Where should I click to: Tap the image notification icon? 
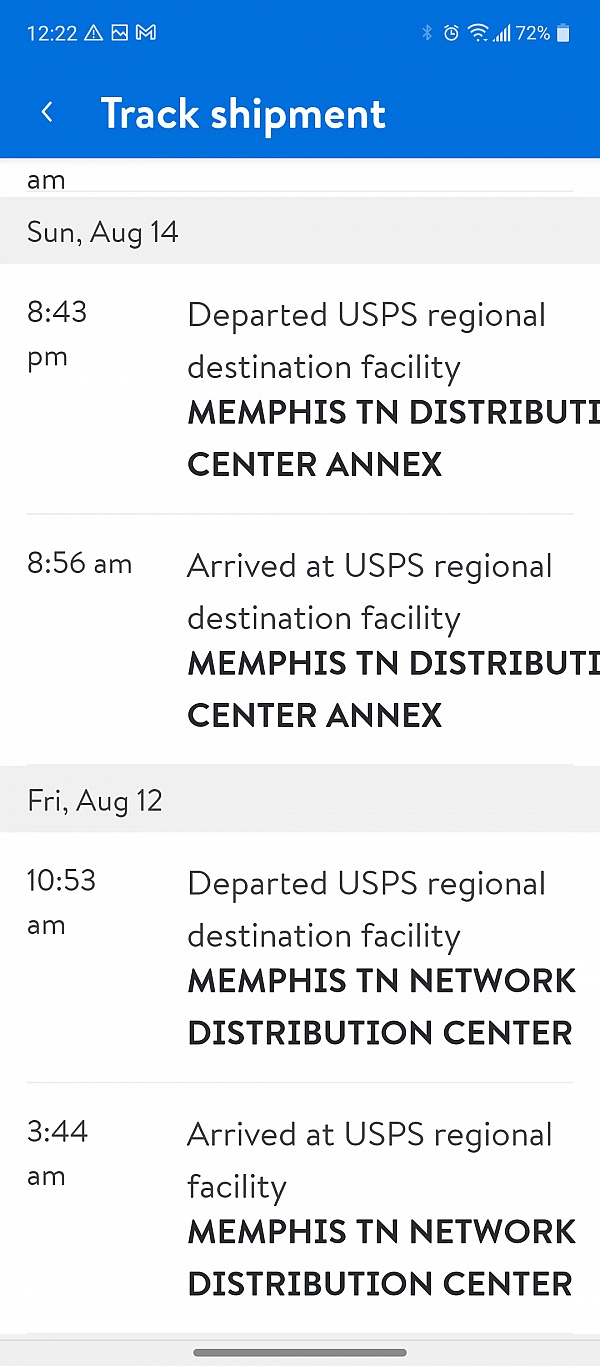point(120,33)
